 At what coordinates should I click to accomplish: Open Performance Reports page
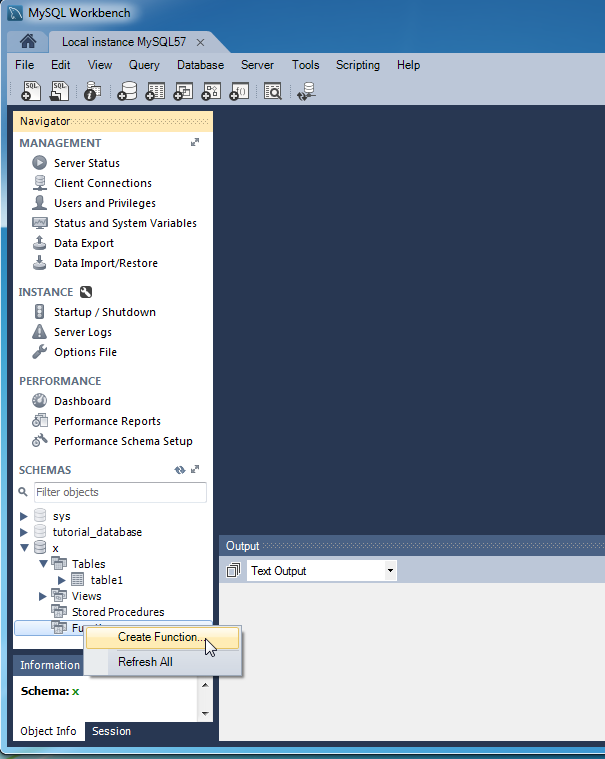(x=107, y=421)
